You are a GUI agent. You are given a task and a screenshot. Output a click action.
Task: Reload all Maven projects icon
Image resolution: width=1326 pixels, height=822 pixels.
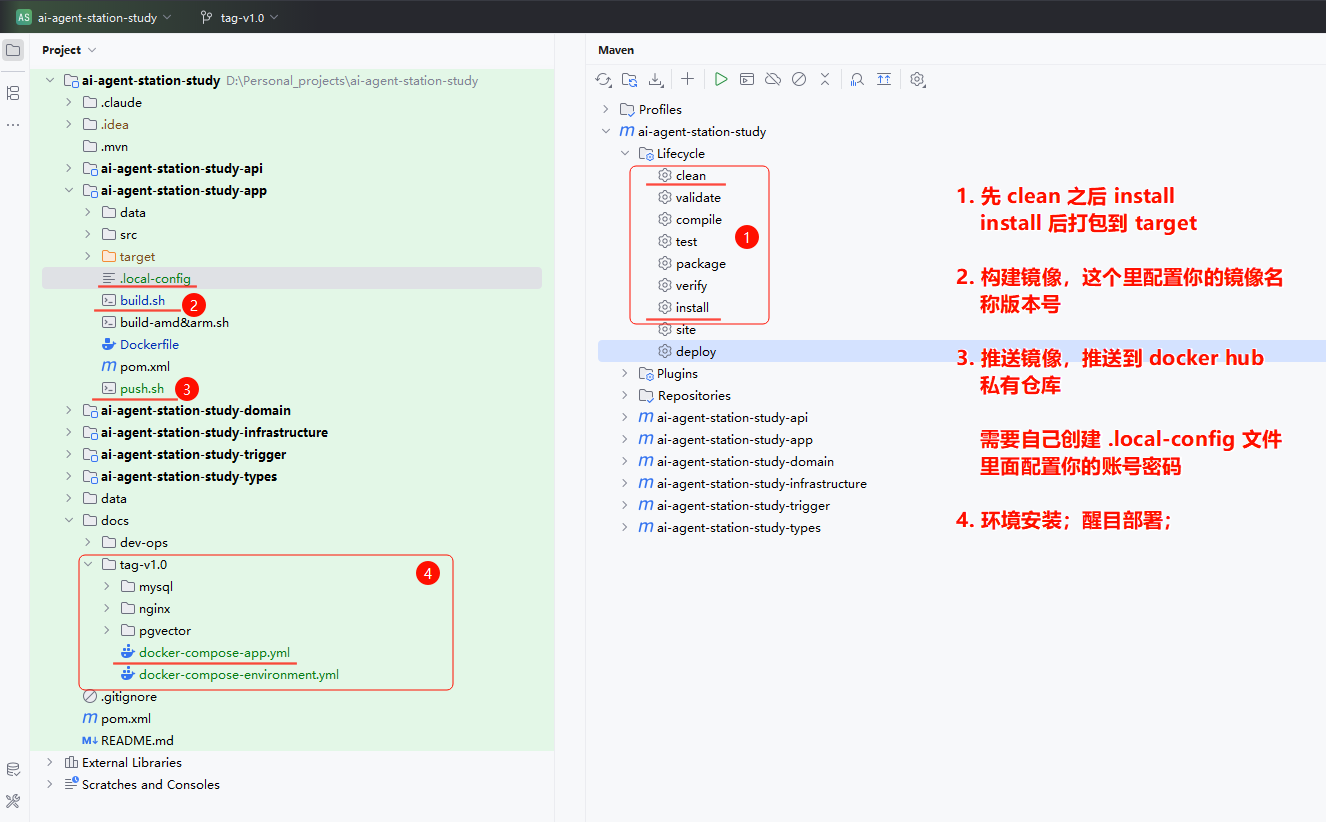pos(603,79)
